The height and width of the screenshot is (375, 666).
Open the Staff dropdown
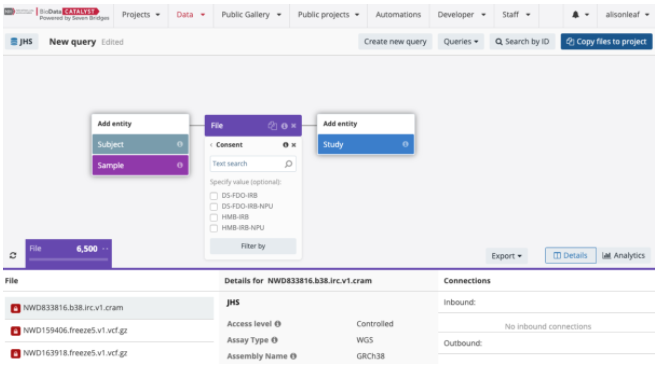tap(516, 14)
